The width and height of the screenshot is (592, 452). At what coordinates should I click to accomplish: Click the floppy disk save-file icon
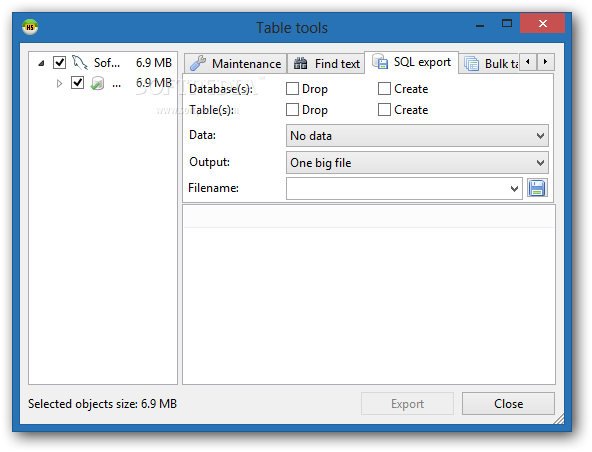(537, 188)
